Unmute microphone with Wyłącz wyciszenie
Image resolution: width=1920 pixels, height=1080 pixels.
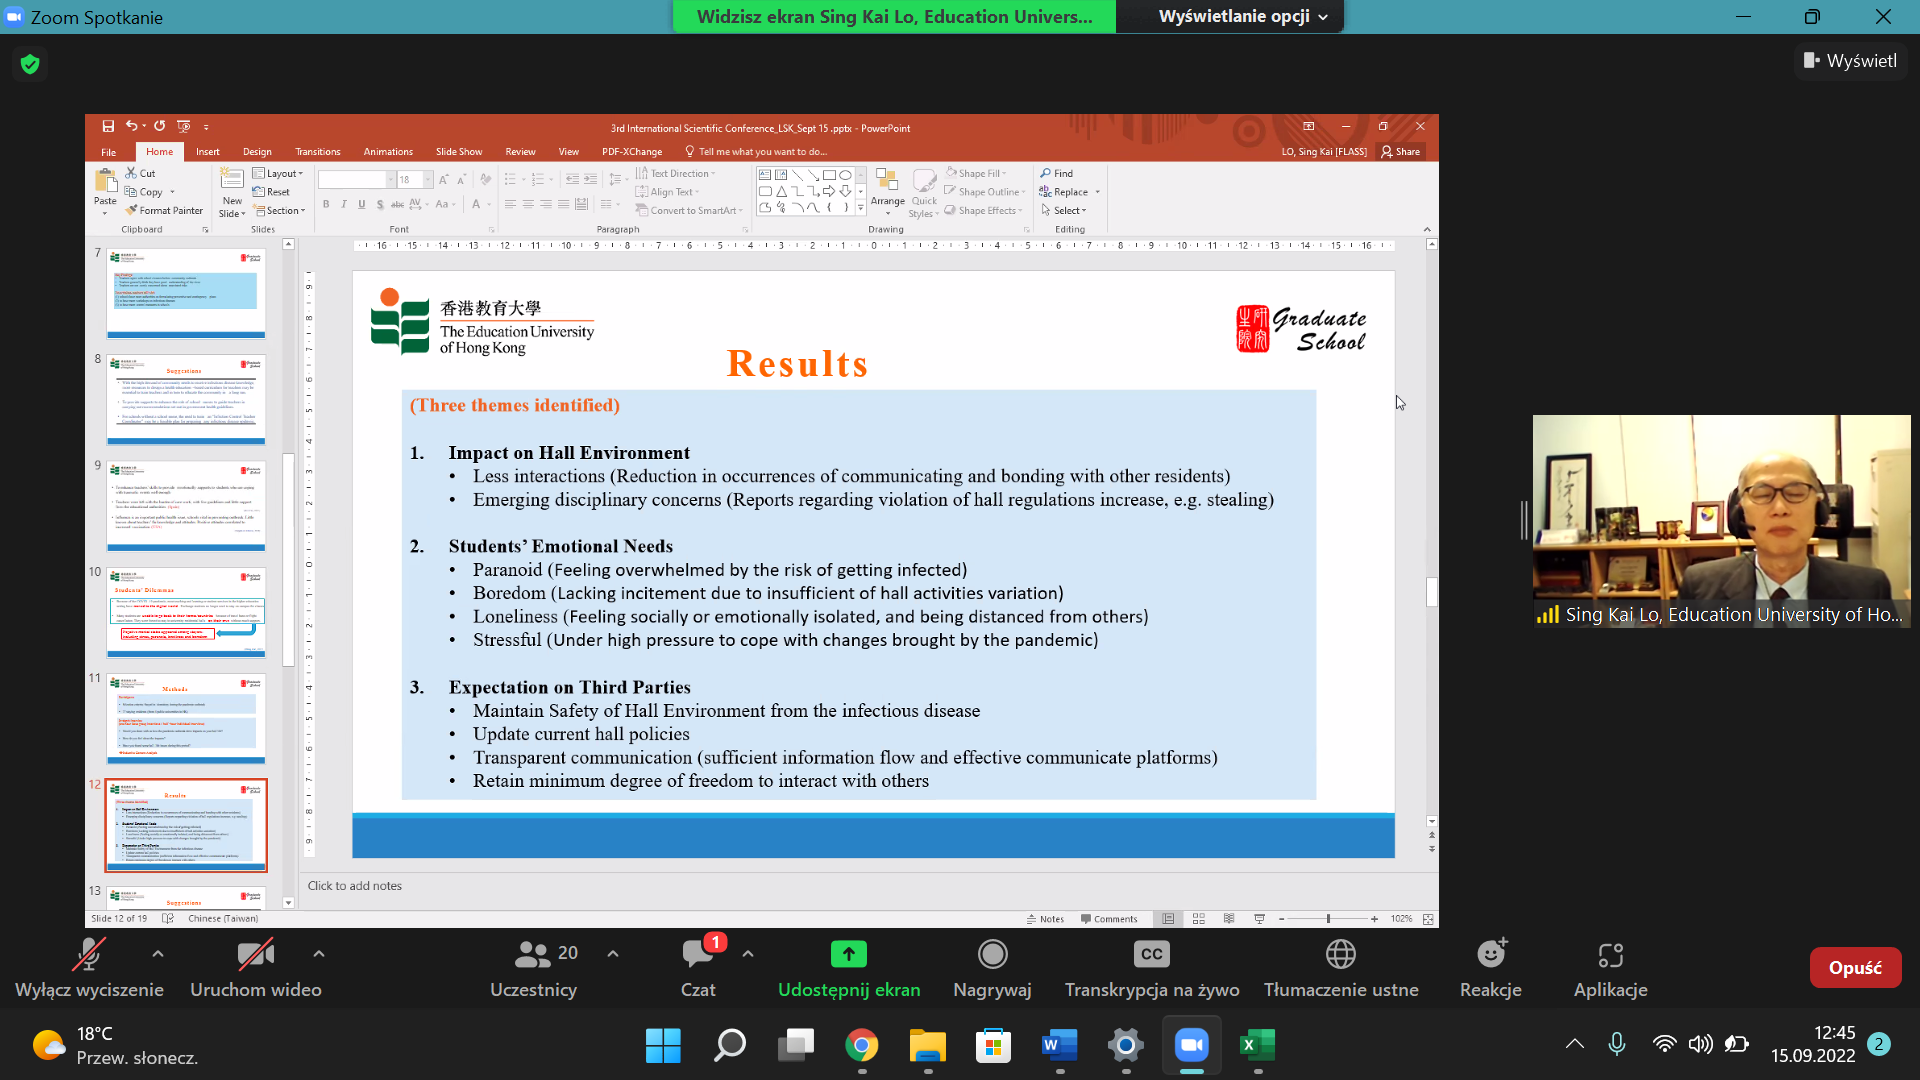tap(89, 955)
